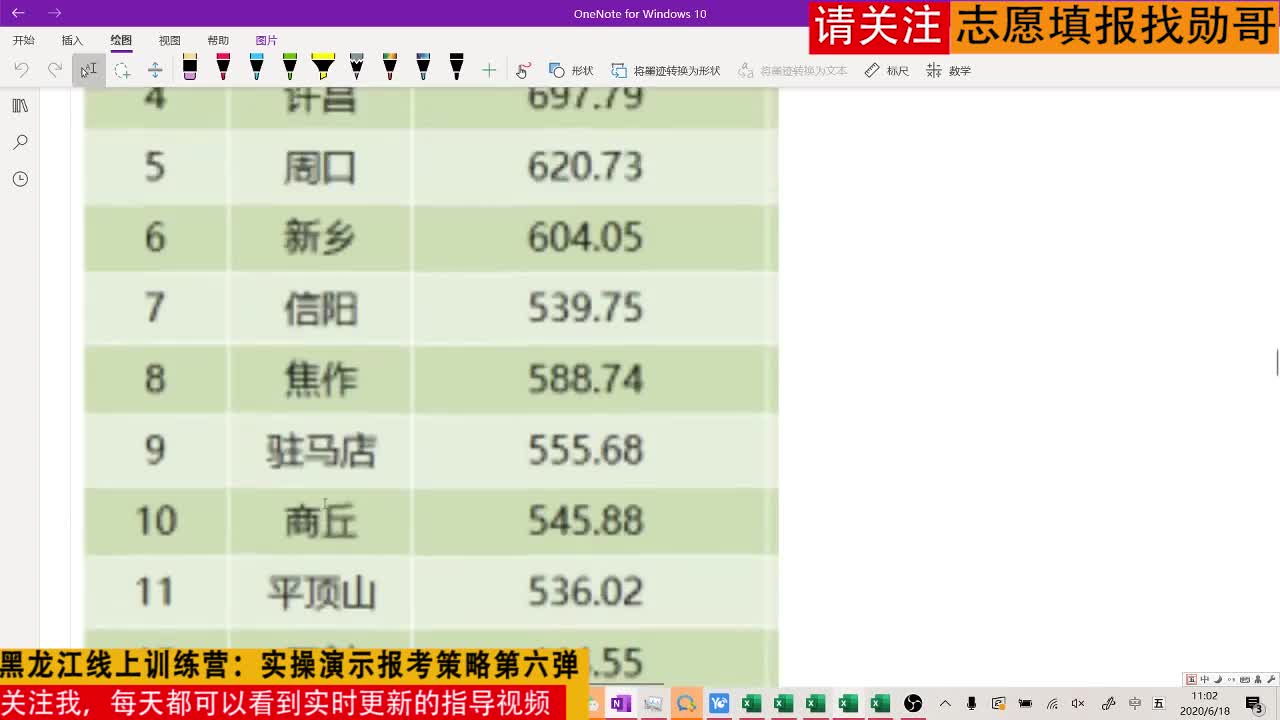The height and width of the screenshot is (720, 1280).
Task: Pick the eraser tool
Action: (189, 67)
